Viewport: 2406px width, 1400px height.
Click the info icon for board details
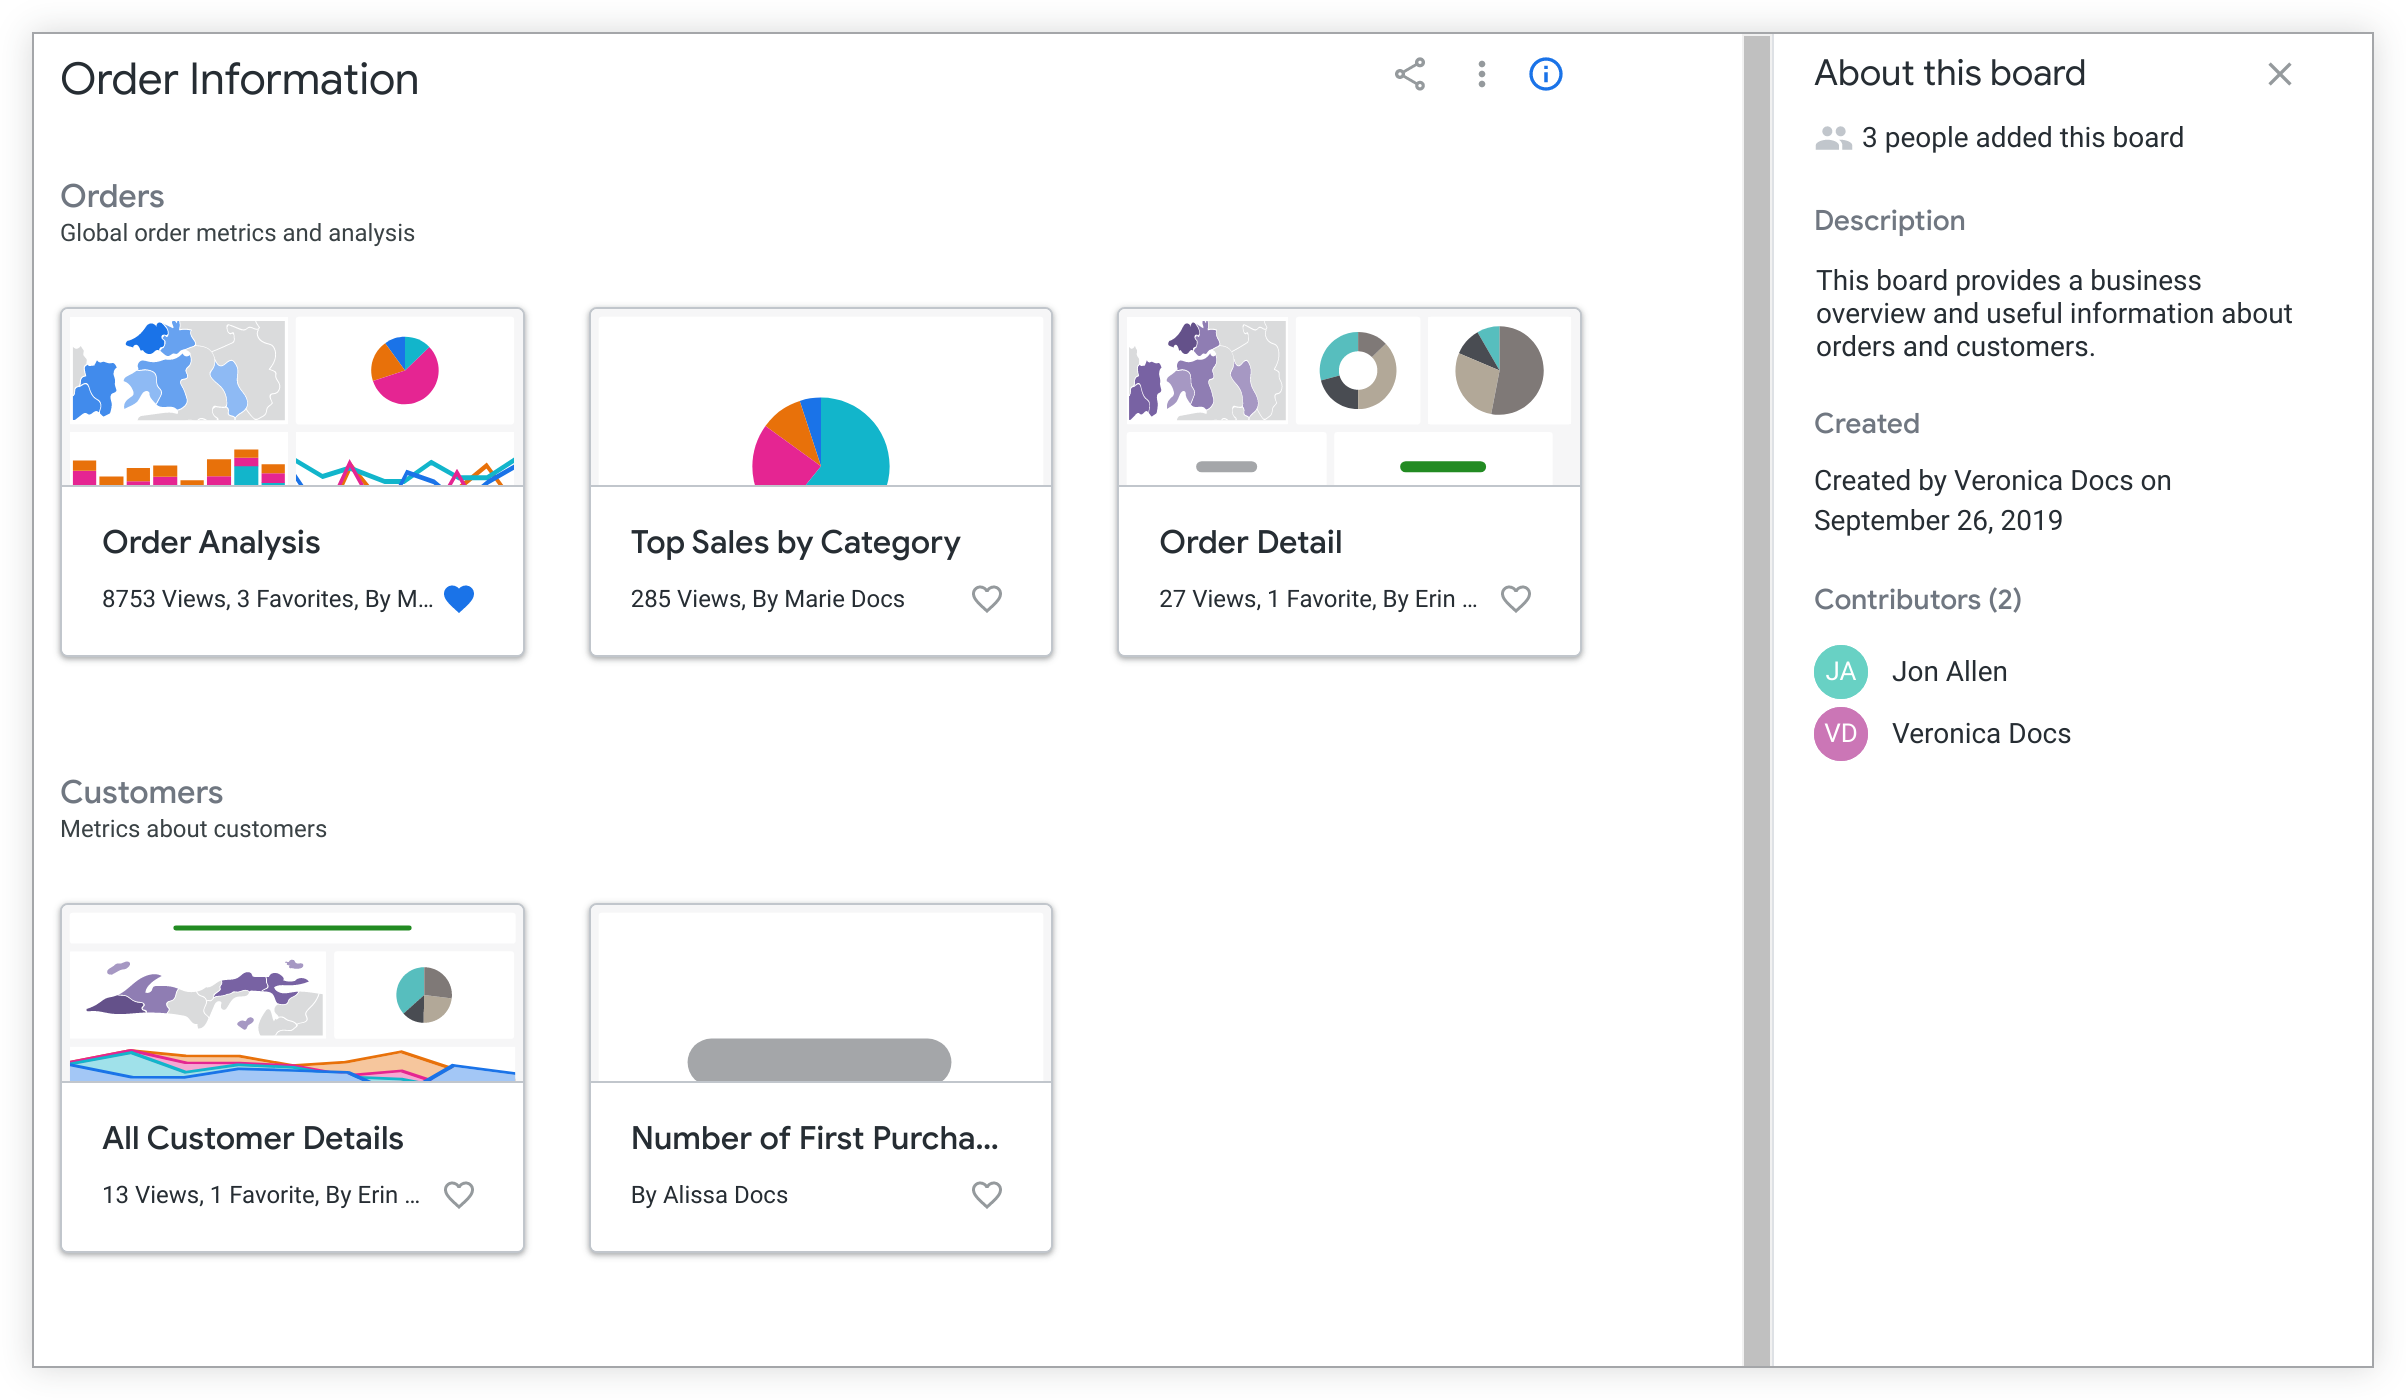(x=1545, y=73)
